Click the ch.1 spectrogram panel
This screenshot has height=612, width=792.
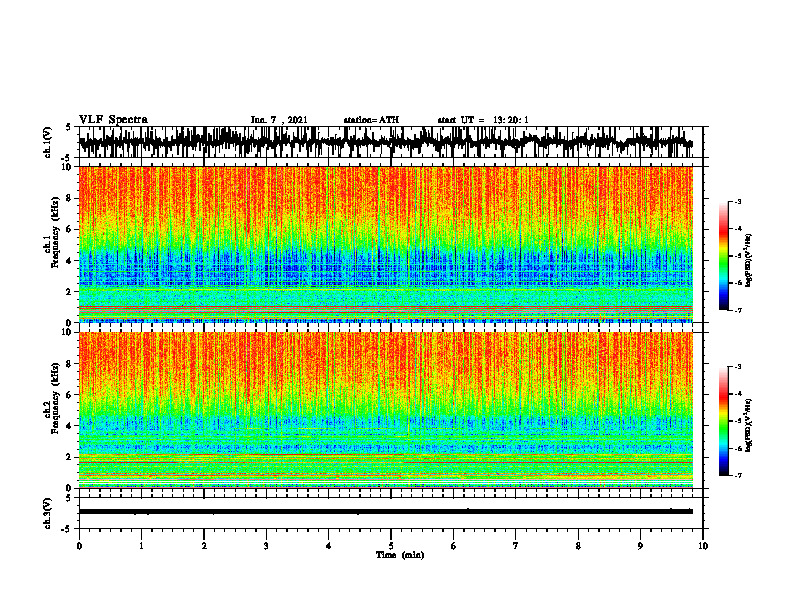click(x=386, y=244)
